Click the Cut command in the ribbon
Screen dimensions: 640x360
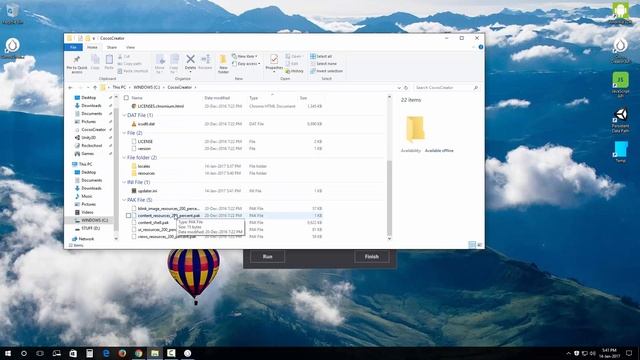click(x=124, y=56)
